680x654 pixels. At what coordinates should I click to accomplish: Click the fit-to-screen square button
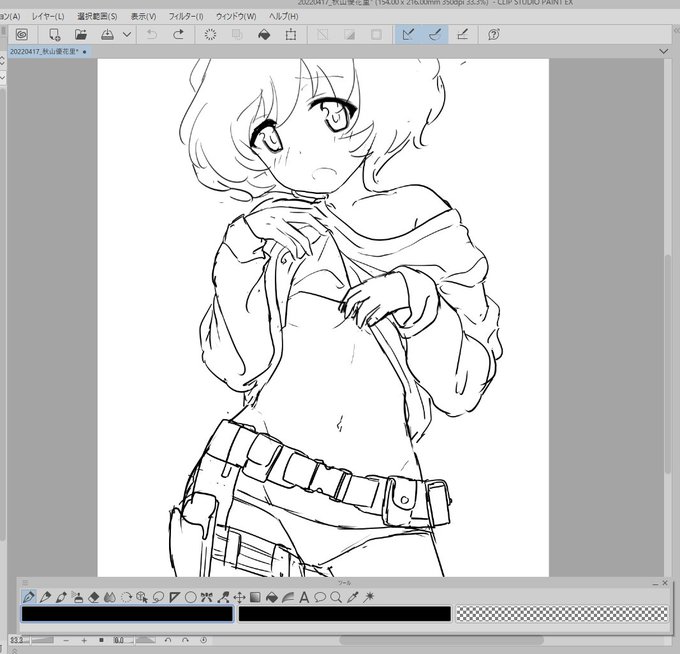click(x=101, y=640)
